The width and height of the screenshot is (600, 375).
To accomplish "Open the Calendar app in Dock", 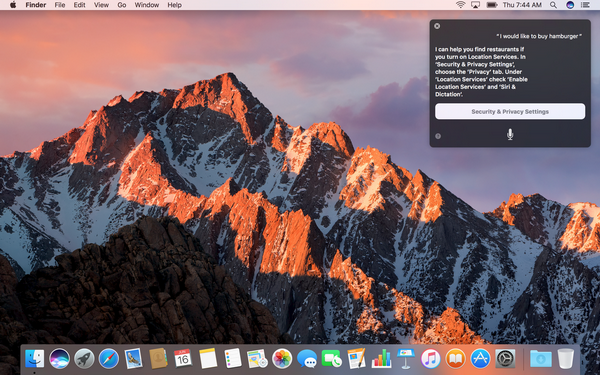I will (x=183, y=359).
